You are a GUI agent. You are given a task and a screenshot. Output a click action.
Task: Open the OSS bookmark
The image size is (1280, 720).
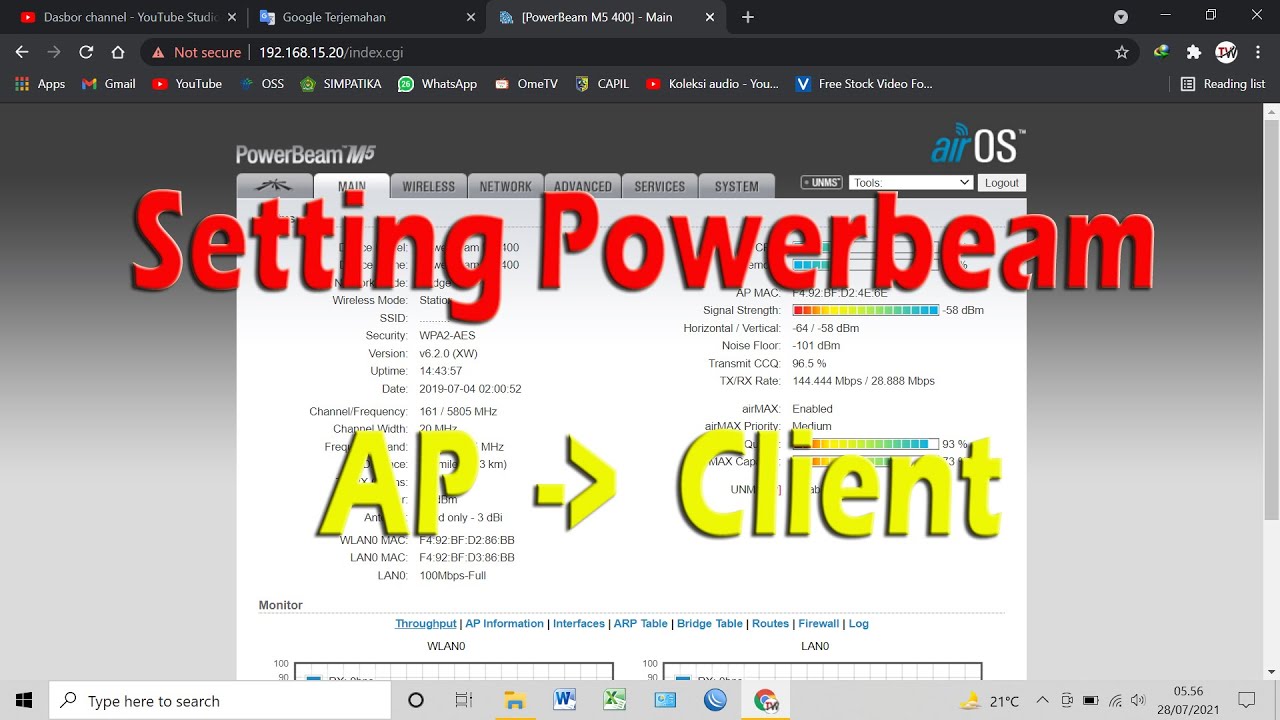pos(262,84)
